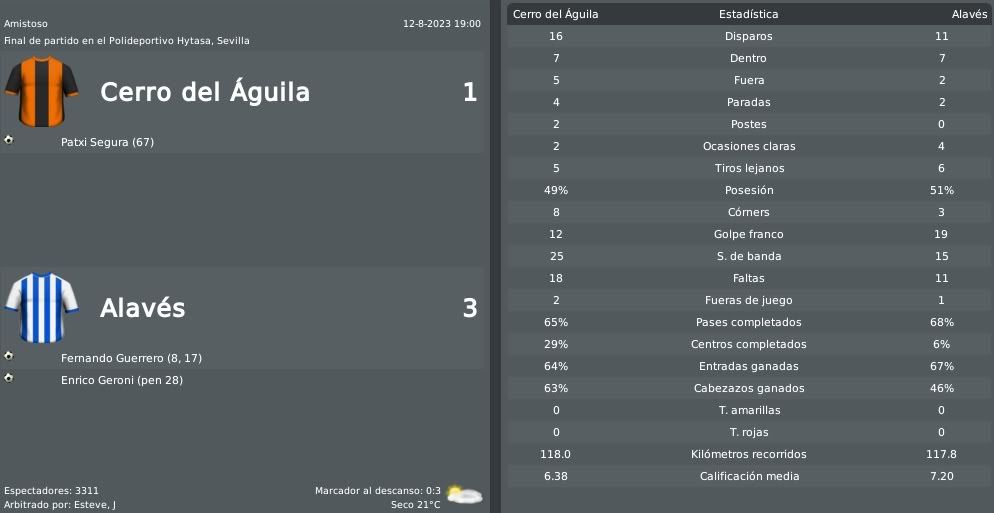The image size is (994, 513).
Task: Click the partly cloudy weather icon
Action: [464, 495]
